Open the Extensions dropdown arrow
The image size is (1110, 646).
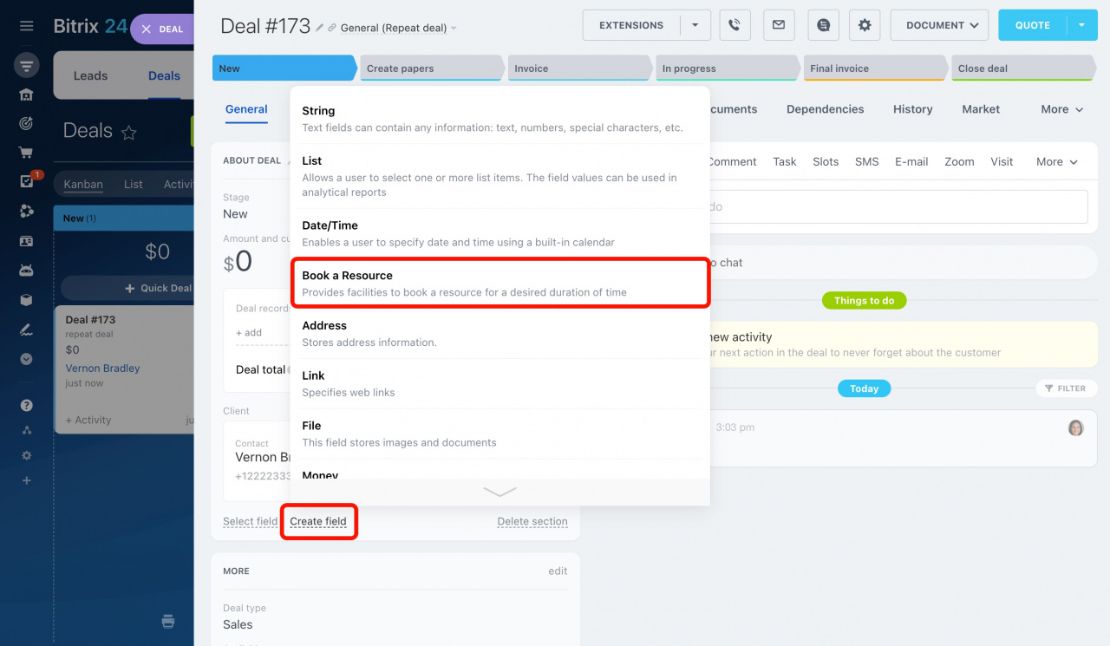point(695,25)
